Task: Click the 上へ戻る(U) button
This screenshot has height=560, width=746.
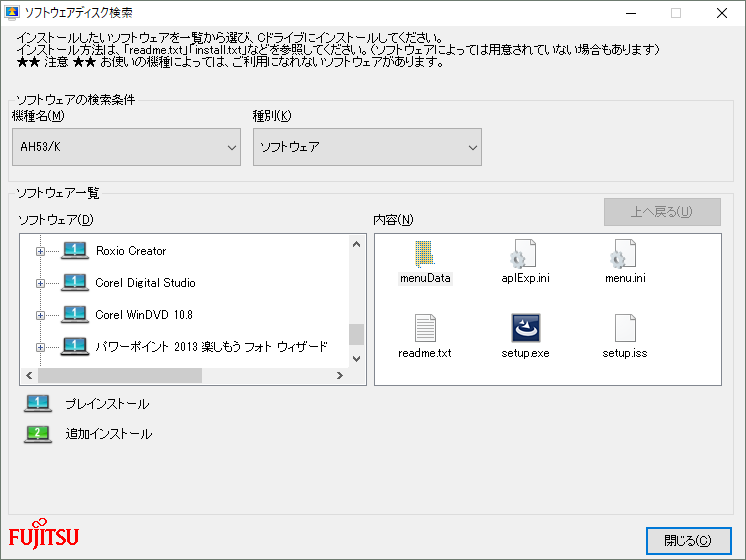Action: coord(662,212)
